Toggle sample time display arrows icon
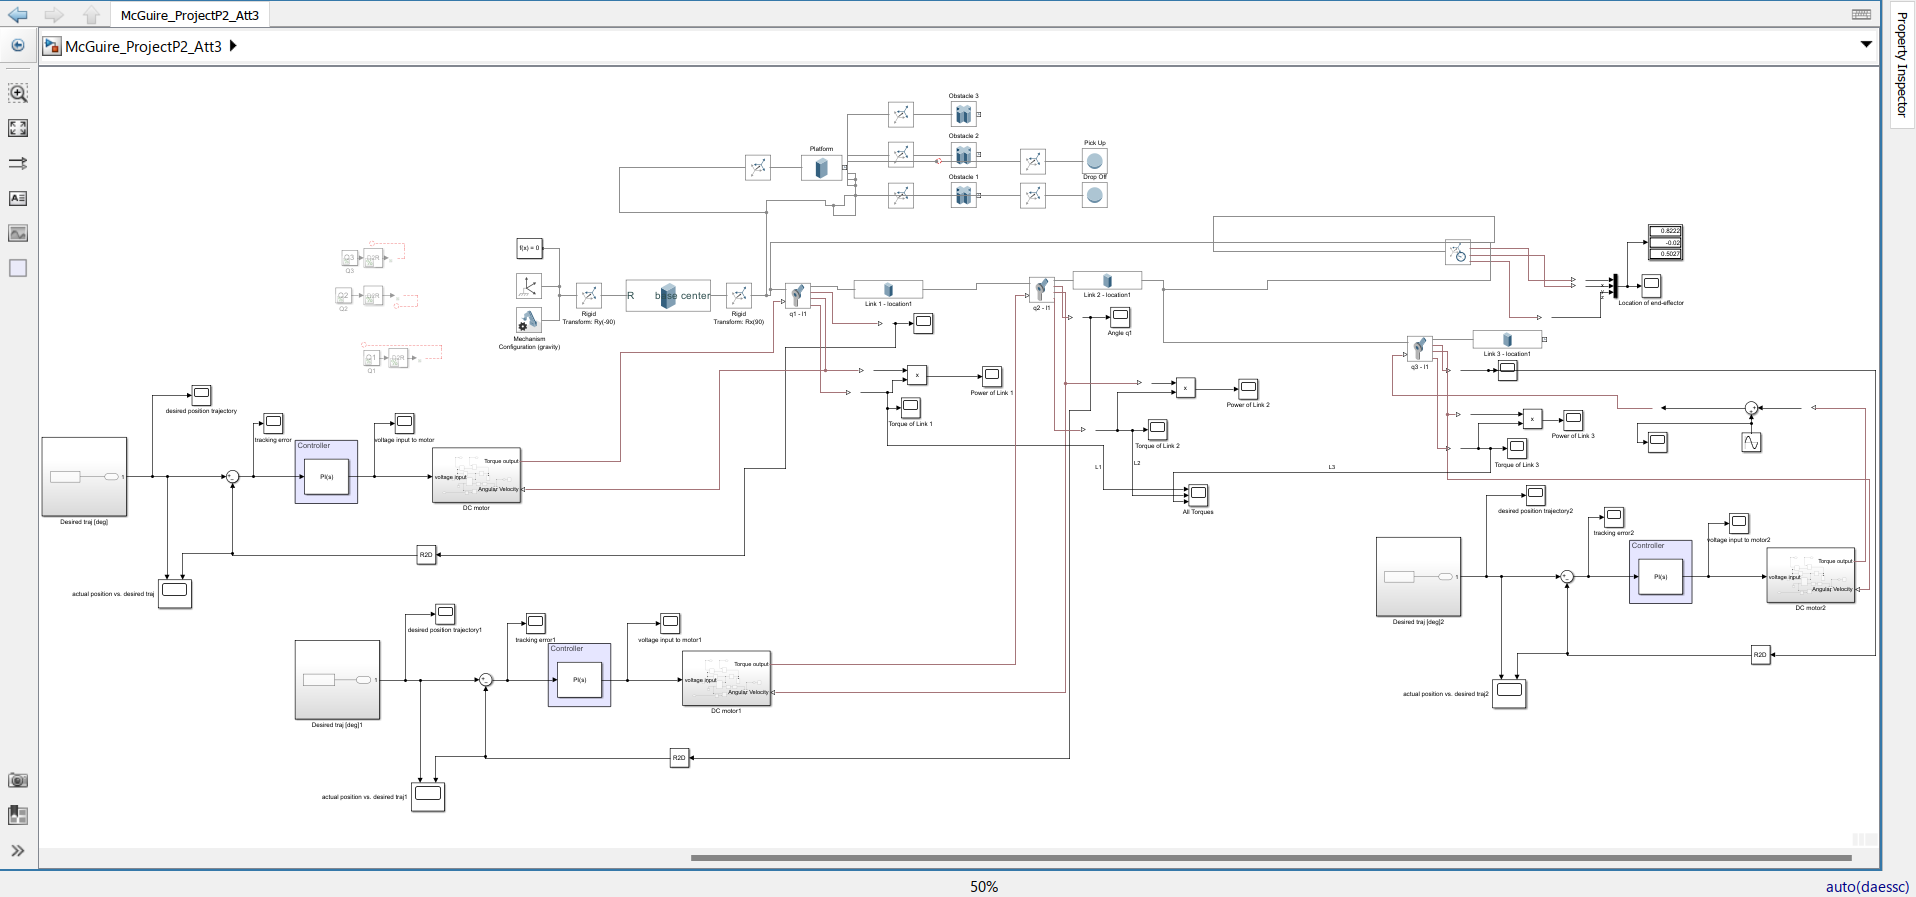The height and width of the screenshot is (897, 1916). [x=18, y=163]
